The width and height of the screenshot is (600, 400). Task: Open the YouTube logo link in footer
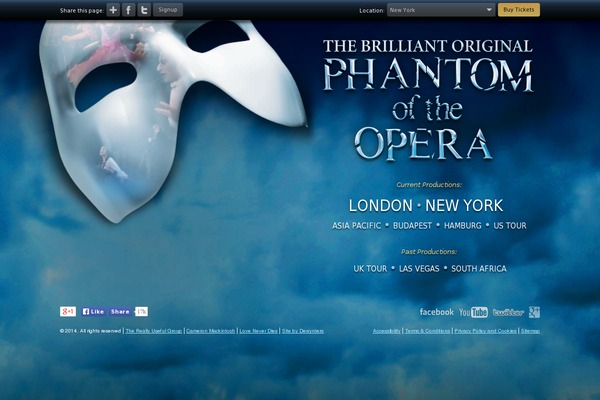click(x=473, y=312)
